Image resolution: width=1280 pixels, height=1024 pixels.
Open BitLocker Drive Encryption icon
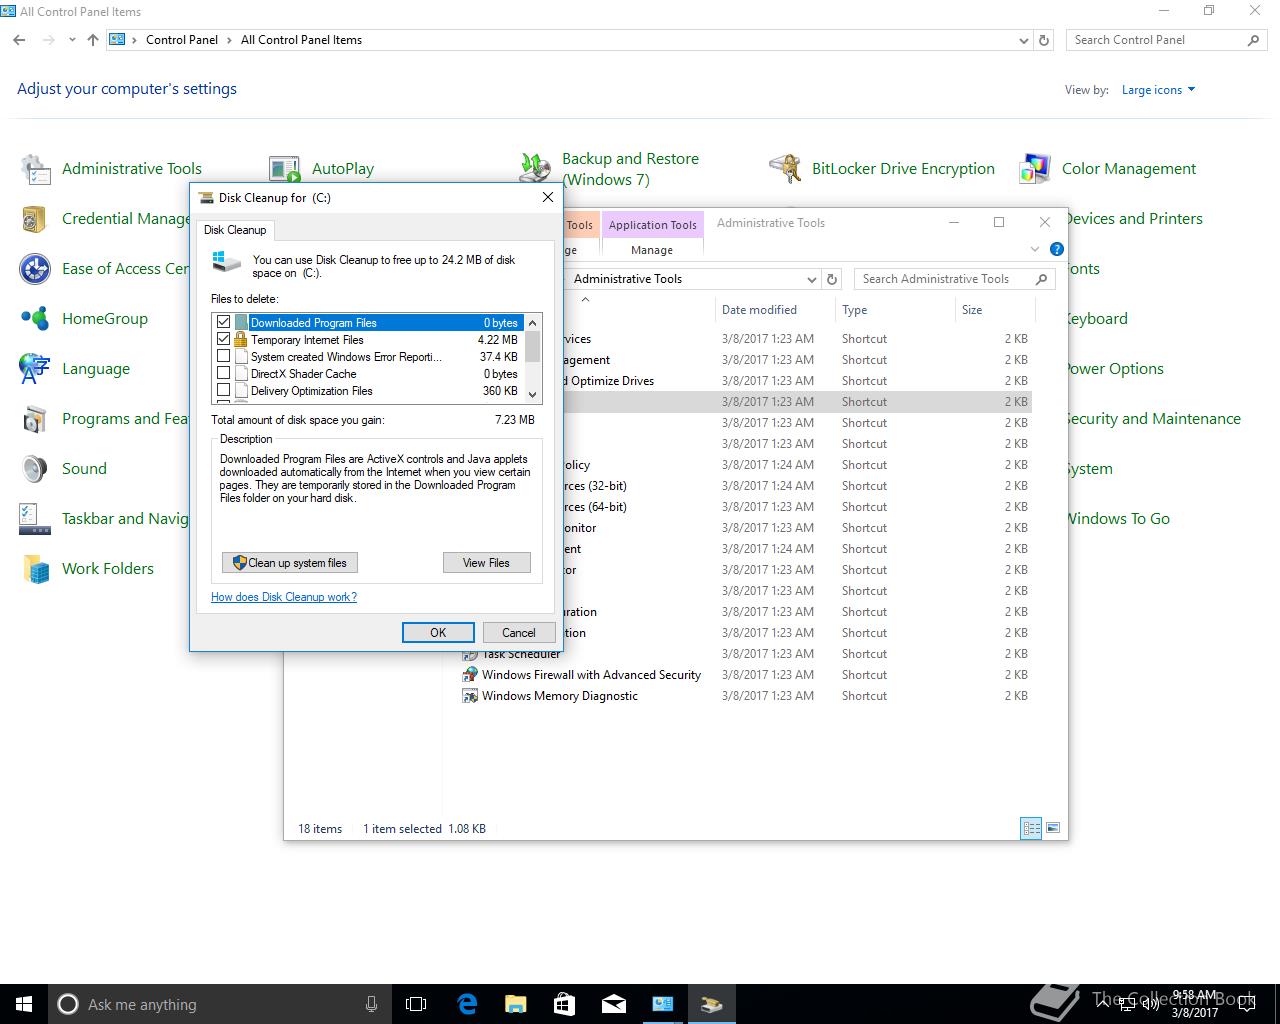[x=785, y=169]
